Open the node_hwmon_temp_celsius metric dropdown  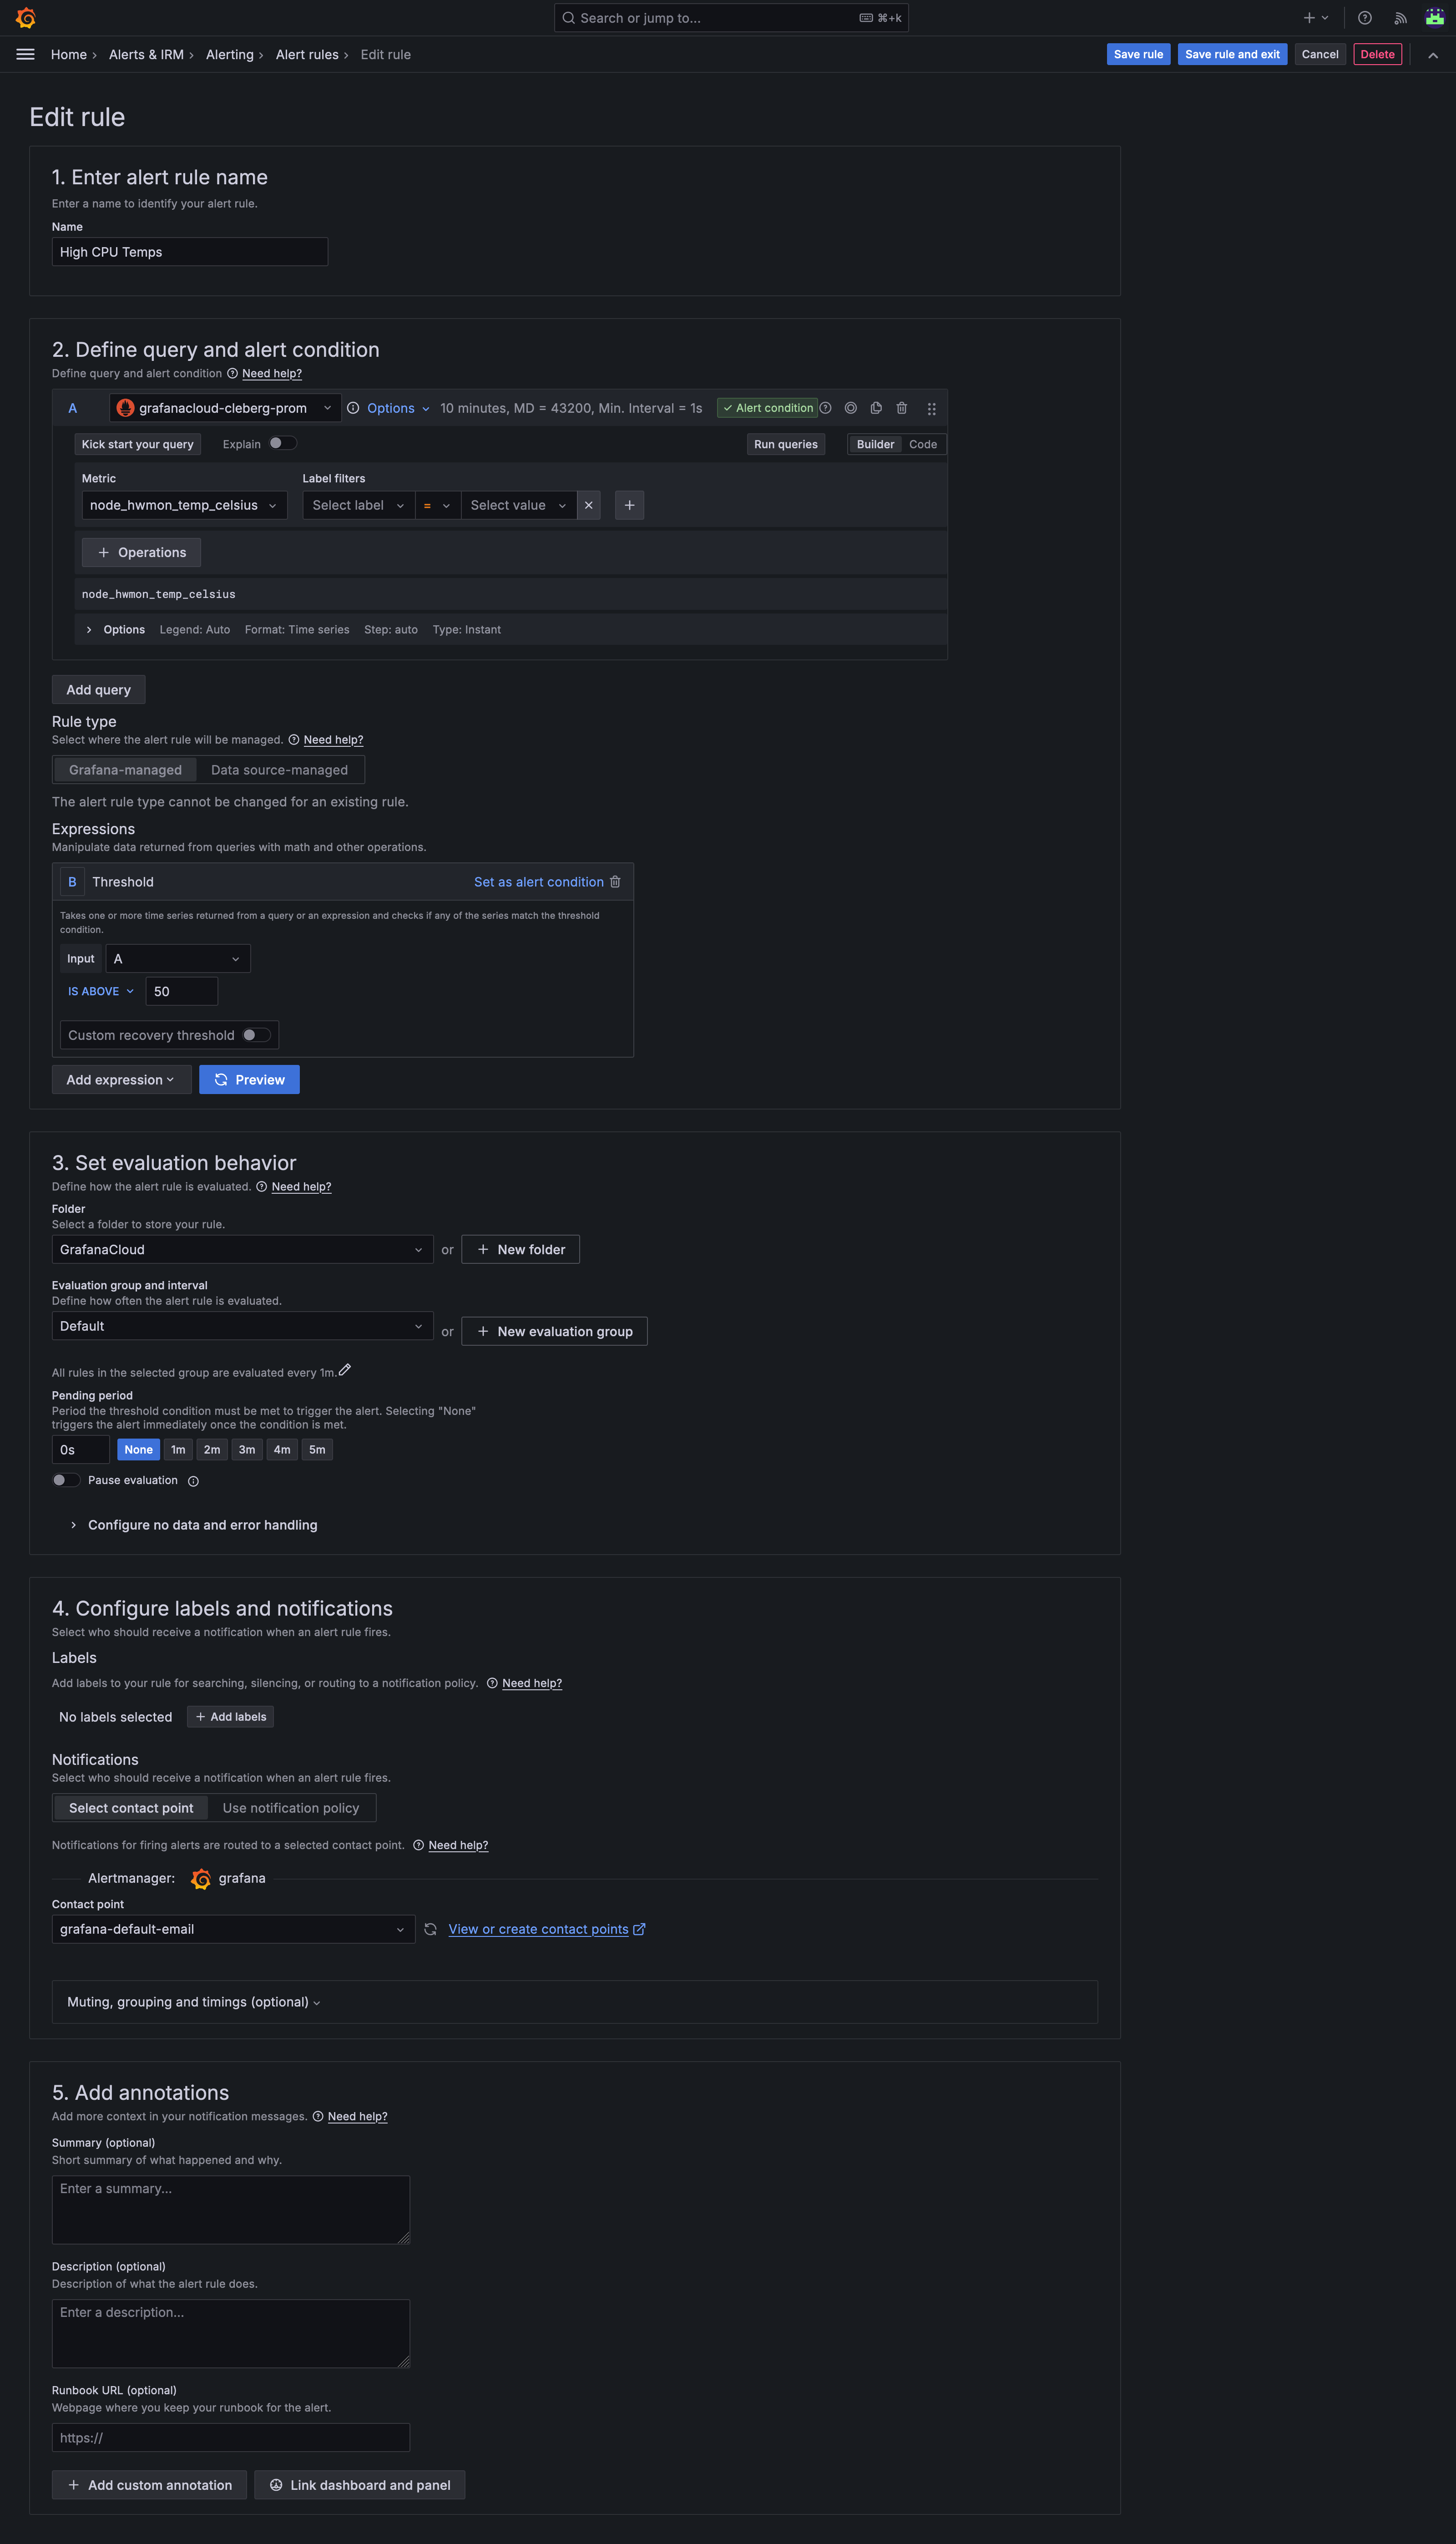coord(184,505)
